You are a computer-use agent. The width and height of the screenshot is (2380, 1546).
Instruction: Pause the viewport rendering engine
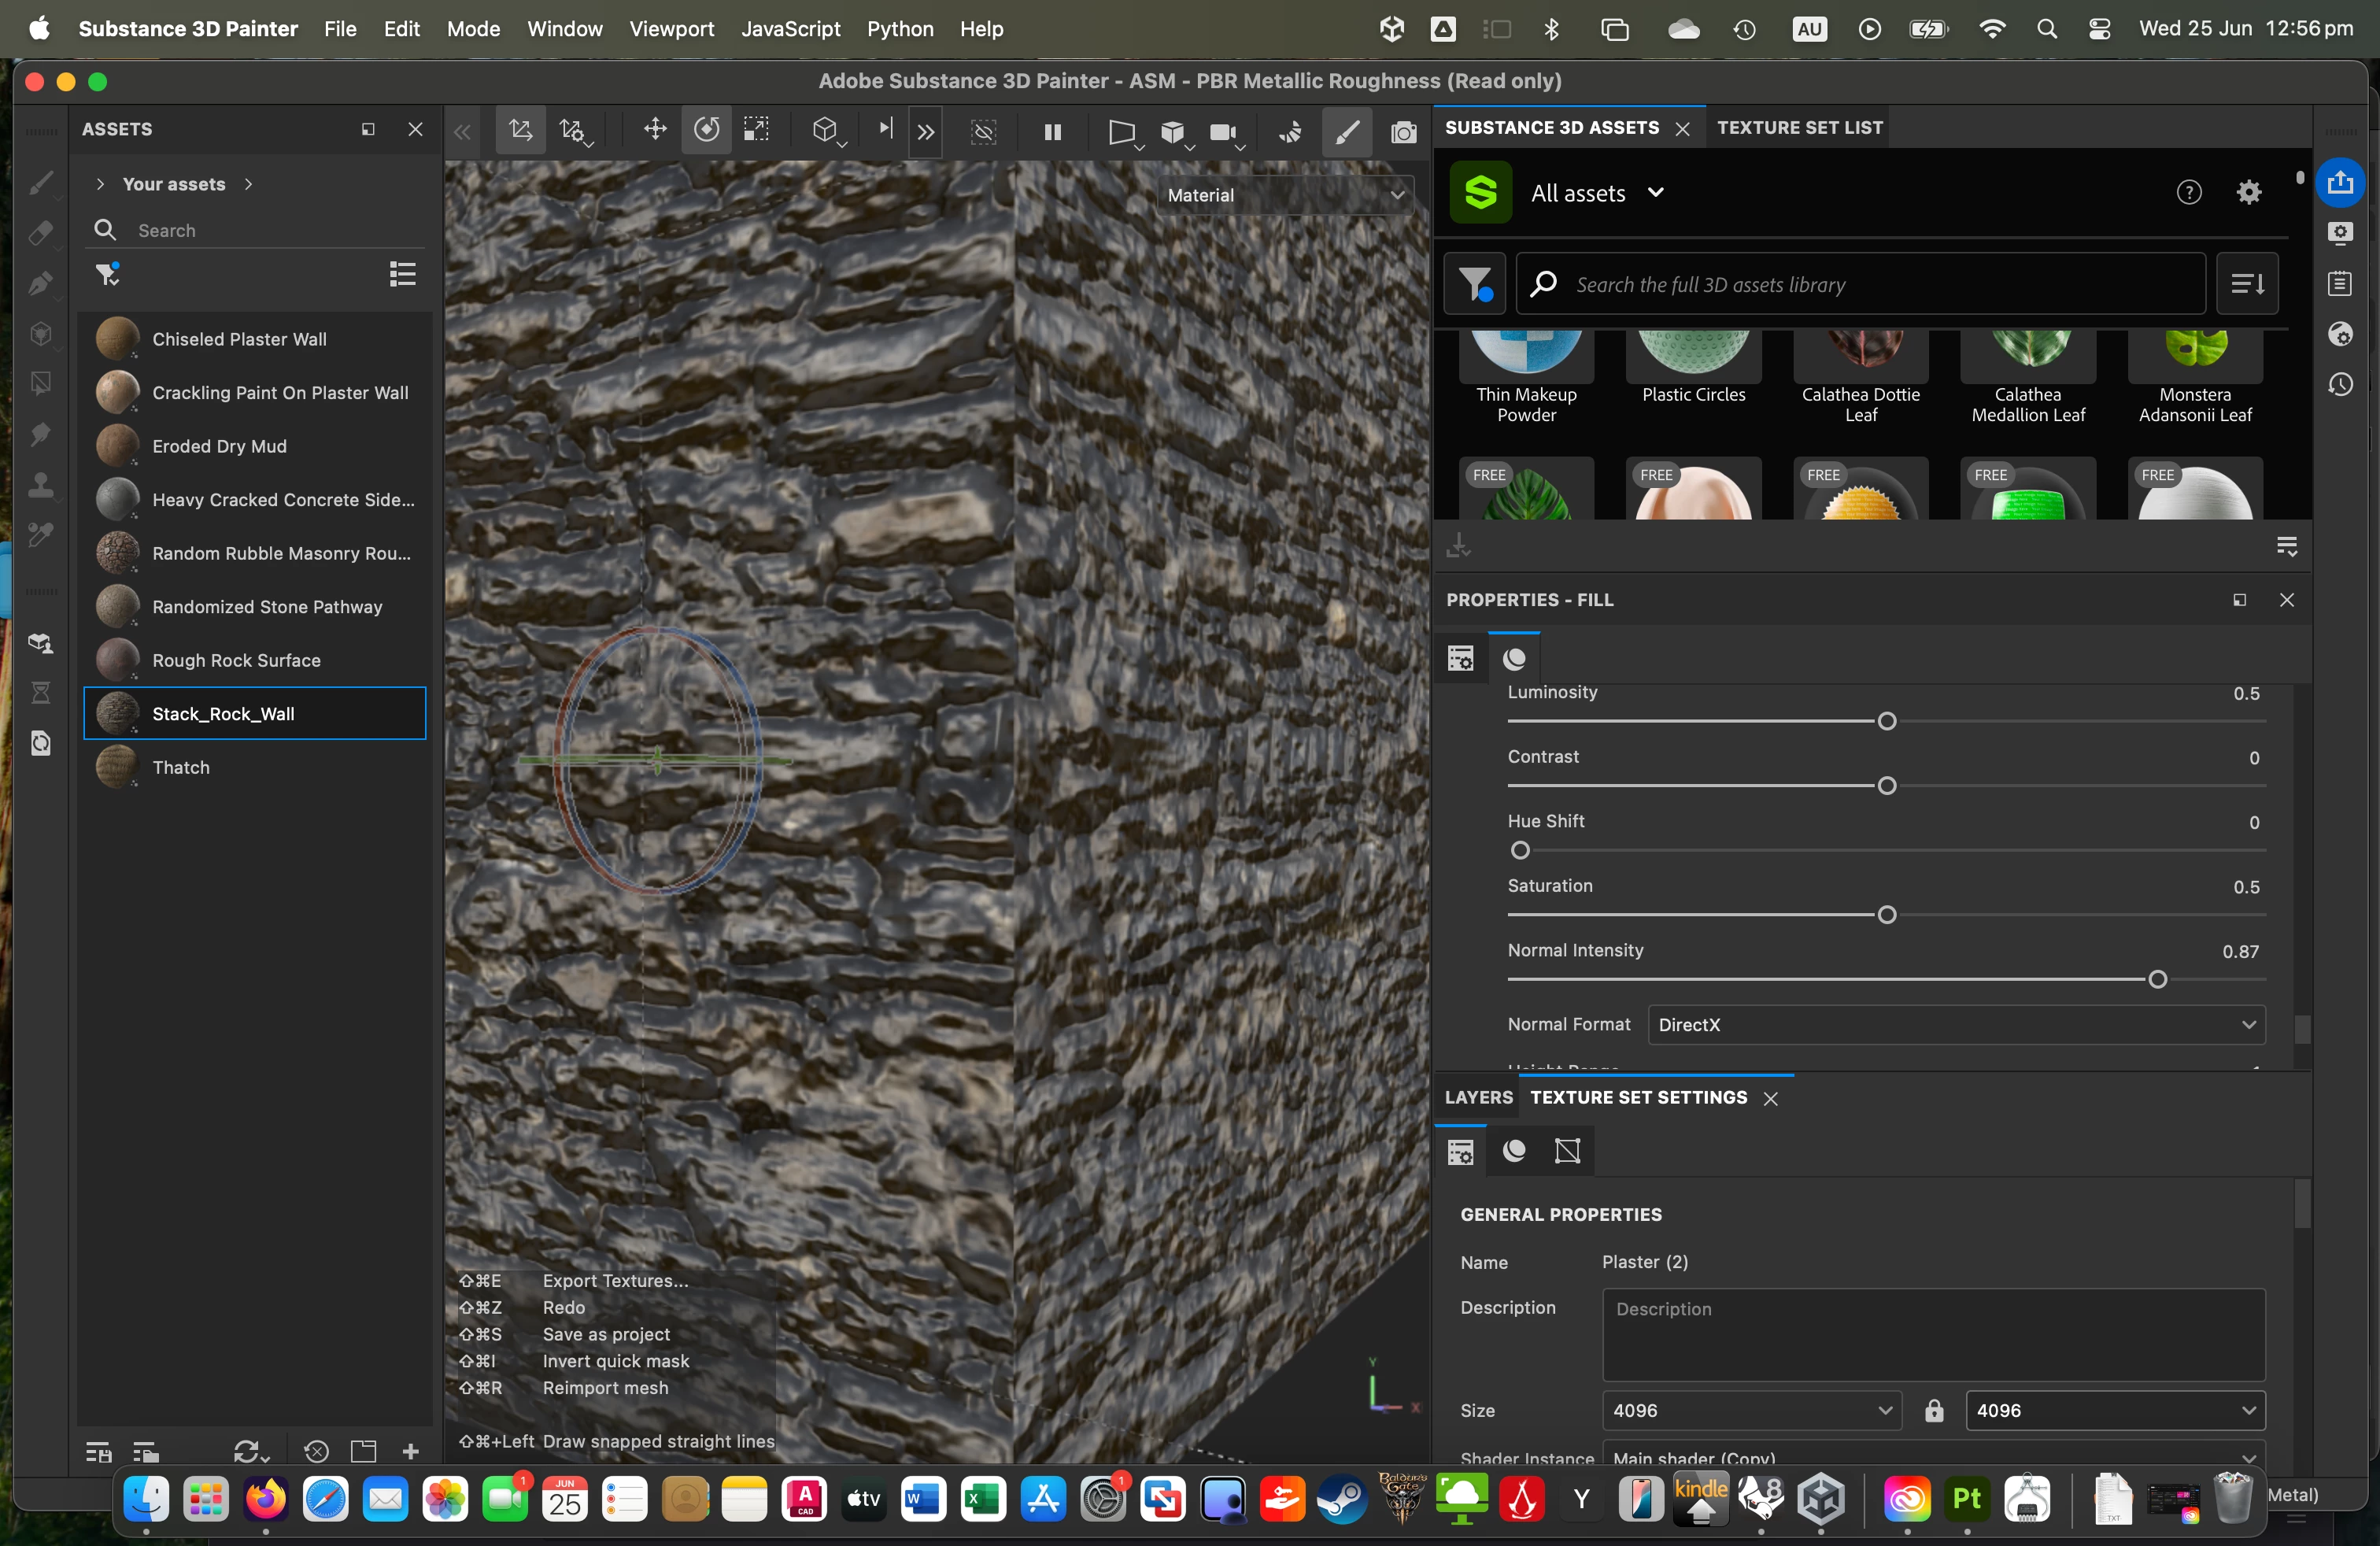[x=1052, y=131]
